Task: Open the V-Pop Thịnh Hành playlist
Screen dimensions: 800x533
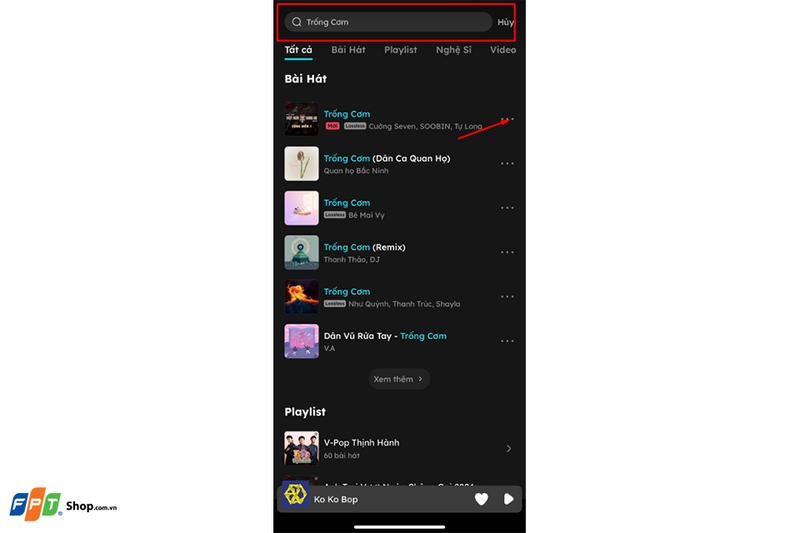Action: tap(361, 443)
